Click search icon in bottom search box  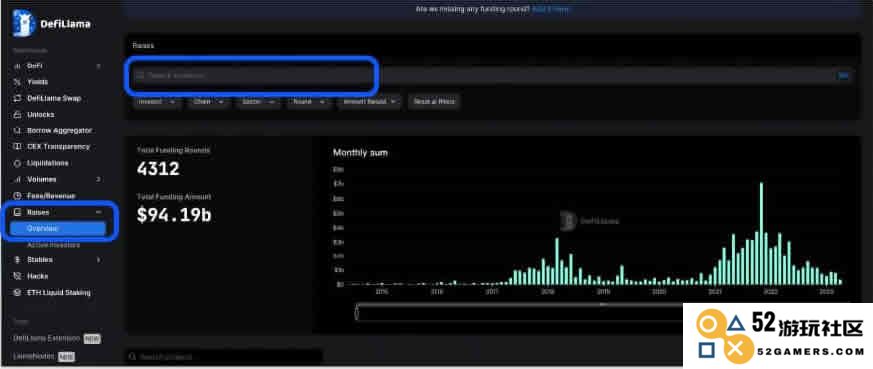pyautogui.click(x=132, y=357)
